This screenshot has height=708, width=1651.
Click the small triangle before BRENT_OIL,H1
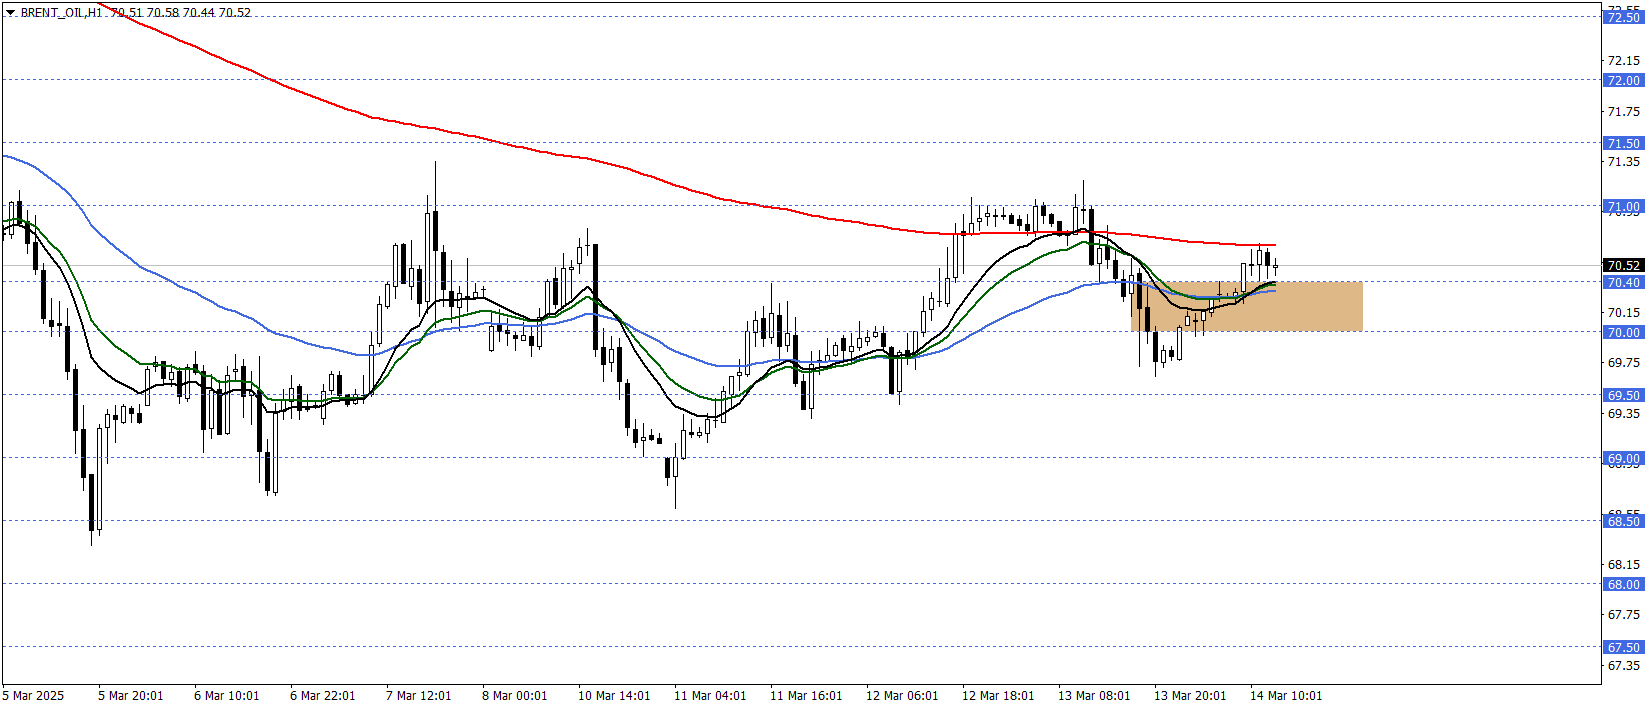pyautogui.click(x=10, y=13)
